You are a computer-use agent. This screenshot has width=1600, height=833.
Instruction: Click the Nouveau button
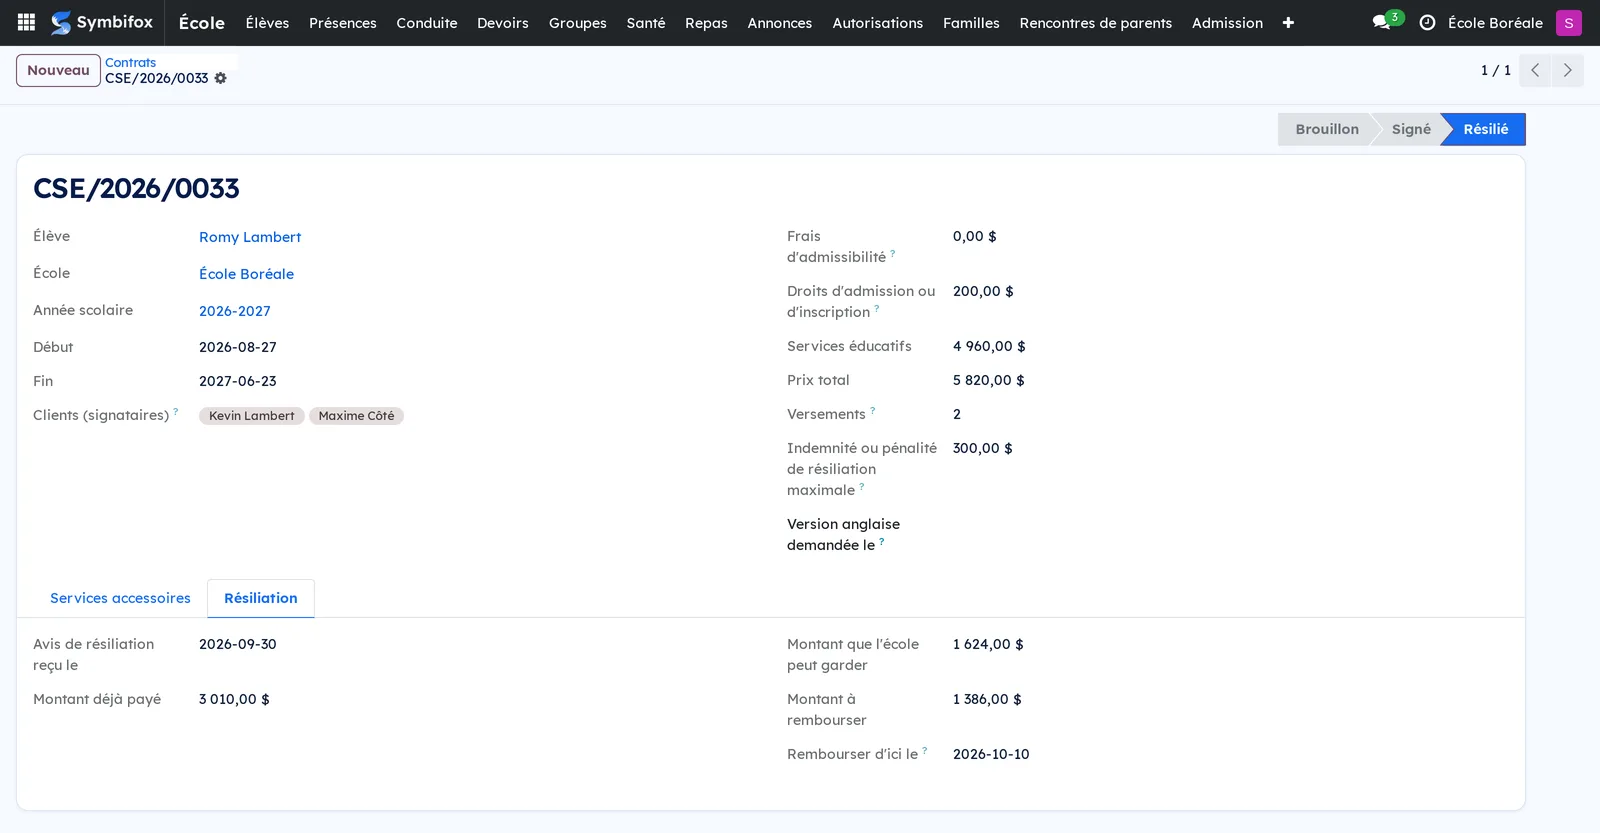click(x=58, y=70)
